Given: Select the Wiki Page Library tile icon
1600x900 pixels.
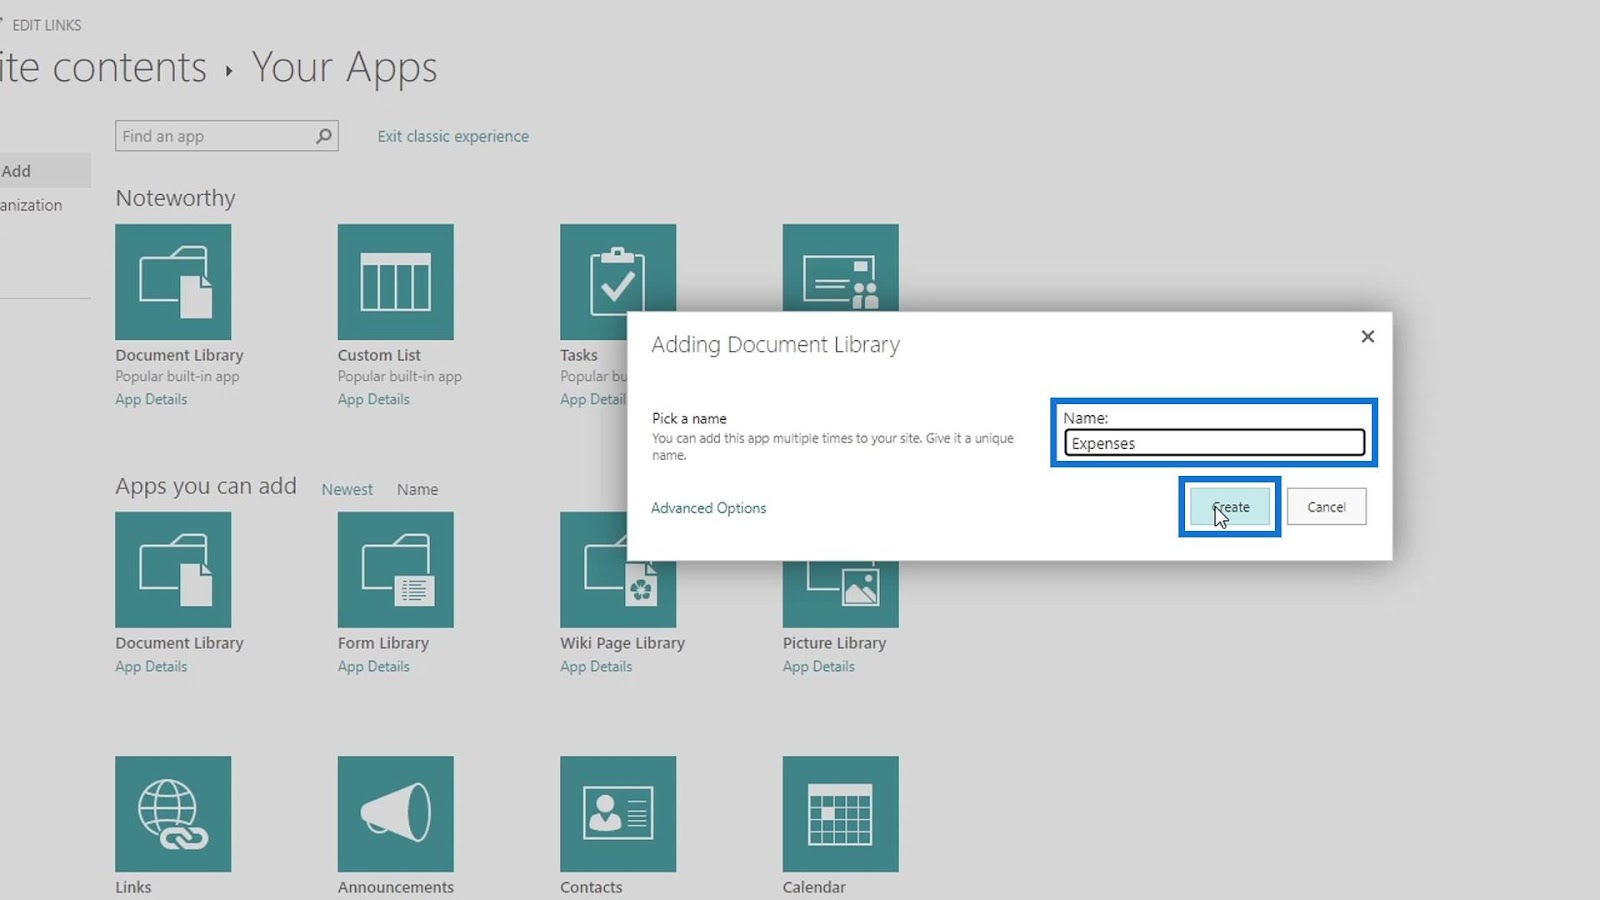Looking at the screenshot, I should (618, 594).
